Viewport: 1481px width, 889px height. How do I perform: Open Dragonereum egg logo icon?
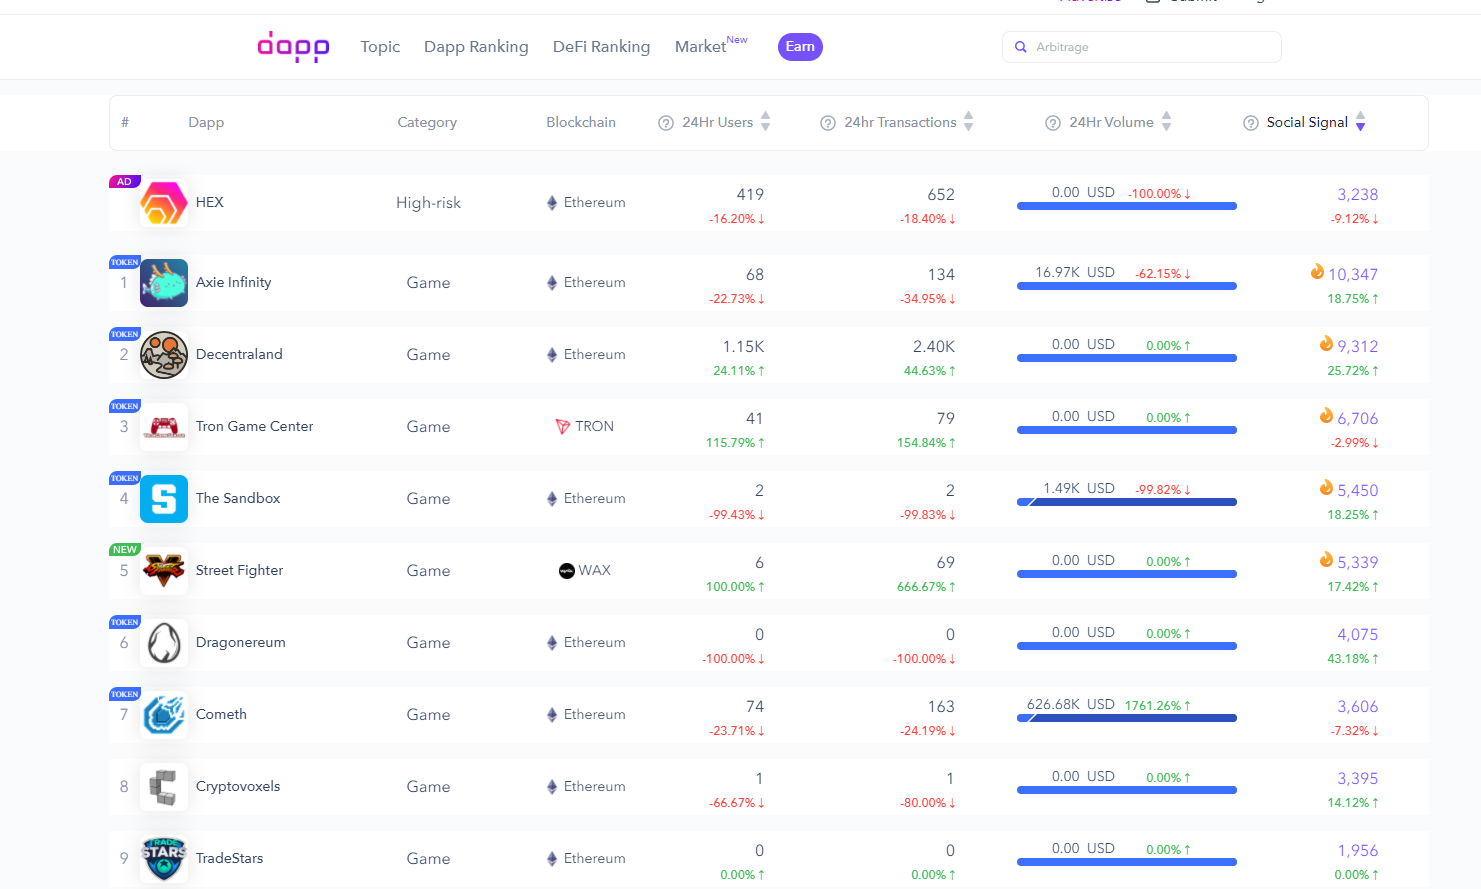coord(164,643)
